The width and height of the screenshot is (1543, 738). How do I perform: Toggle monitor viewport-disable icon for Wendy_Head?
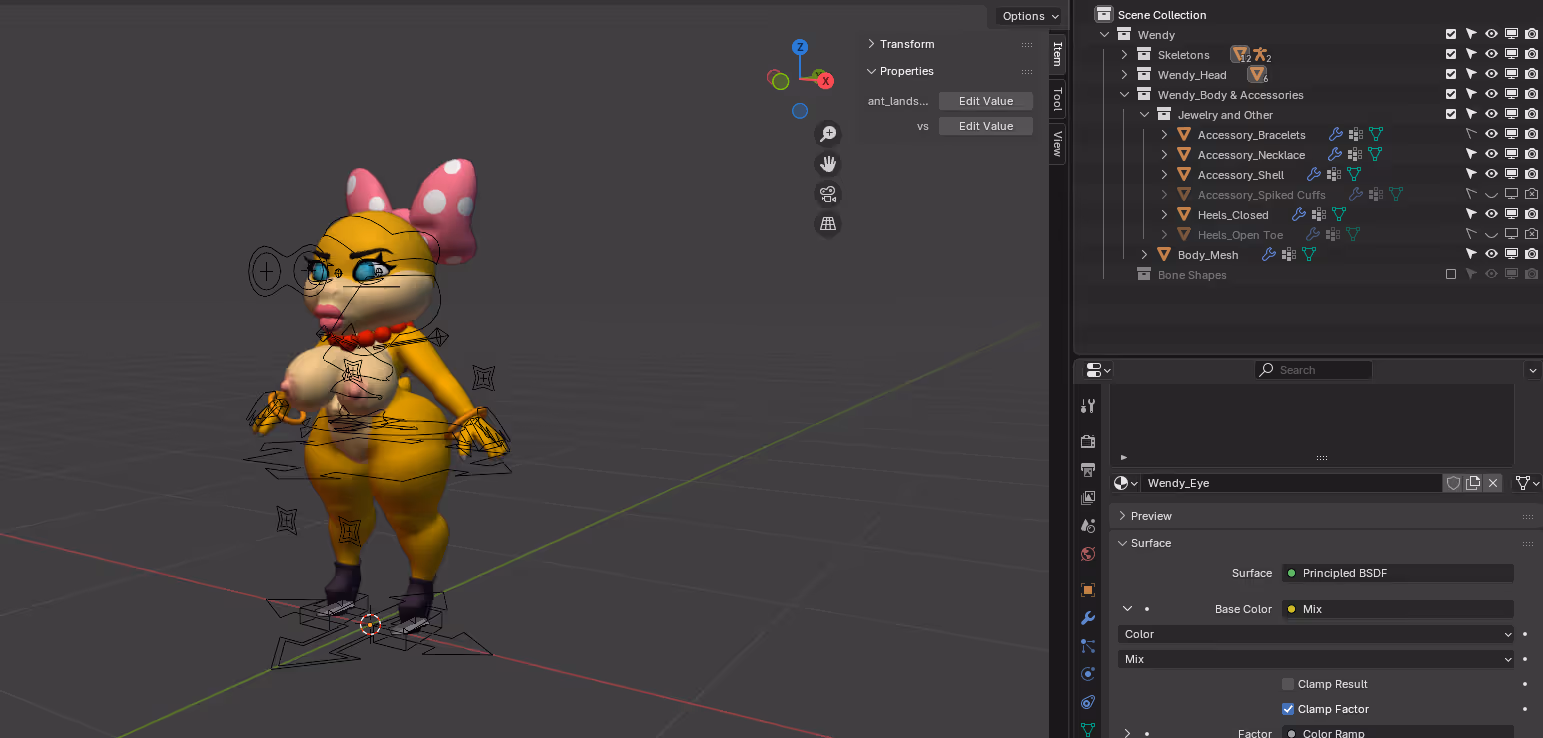(x=1511, y=75)
